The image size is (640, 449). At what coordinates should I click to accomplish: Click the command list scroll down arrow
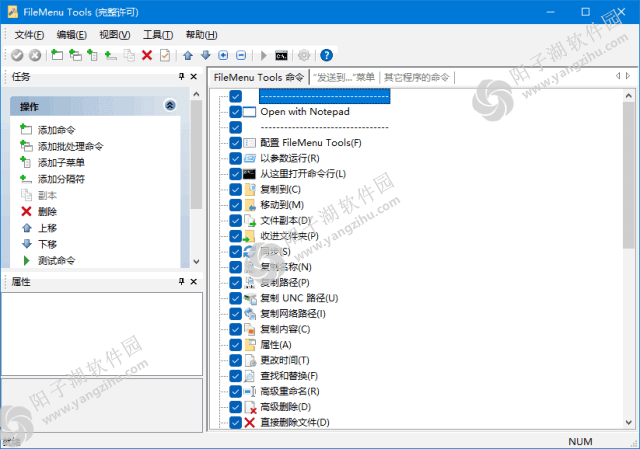pos(629,422)
